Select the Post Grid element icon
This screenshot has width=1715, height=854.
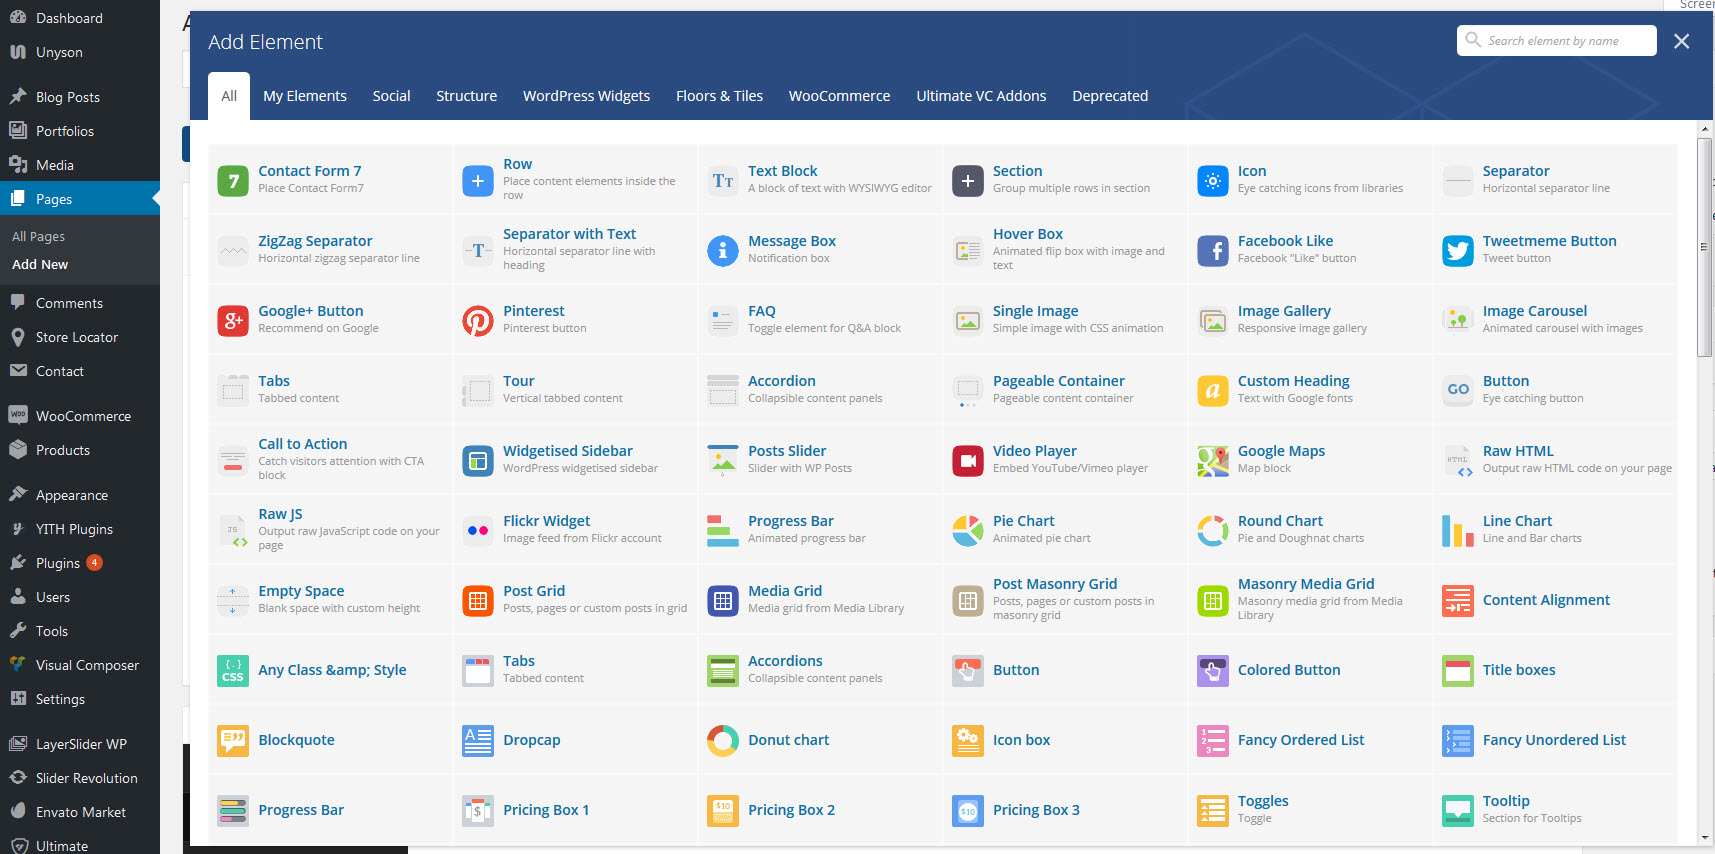pos(478,601)
